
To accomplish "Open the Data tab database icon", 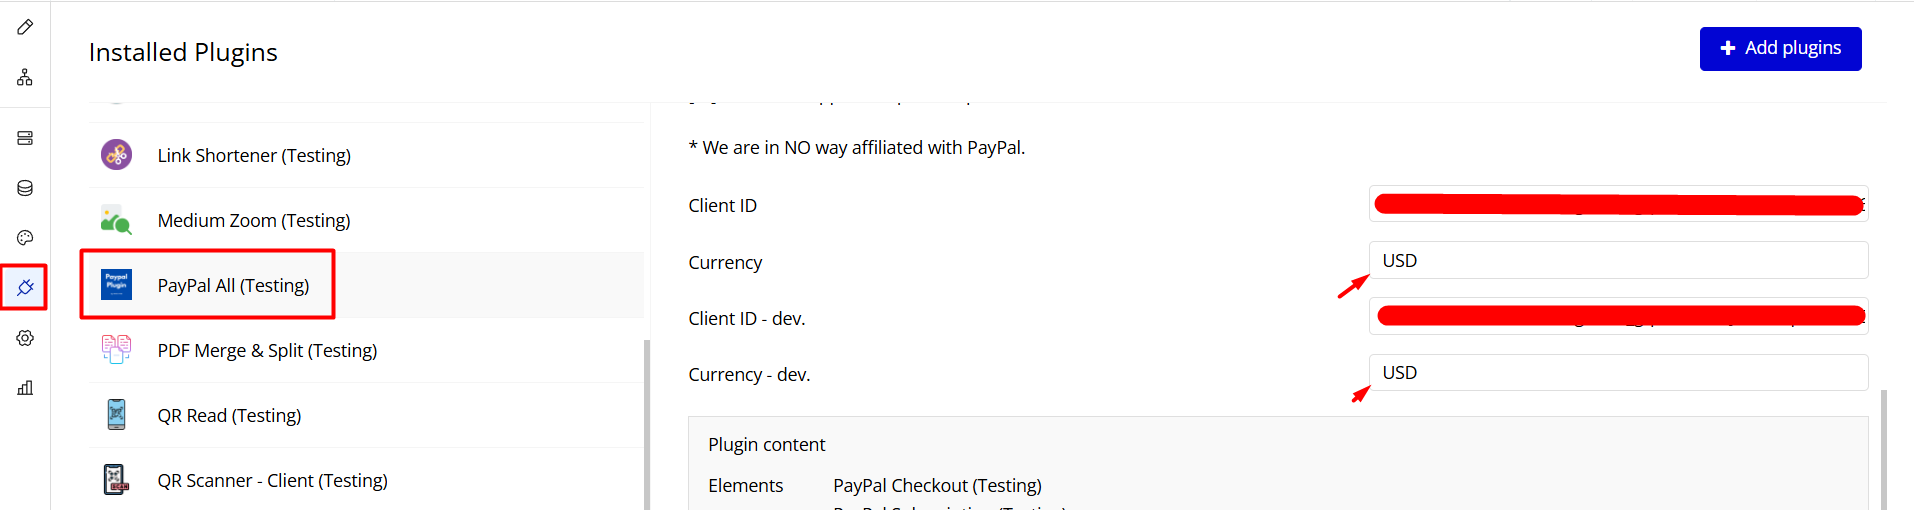I will (25, 188).
